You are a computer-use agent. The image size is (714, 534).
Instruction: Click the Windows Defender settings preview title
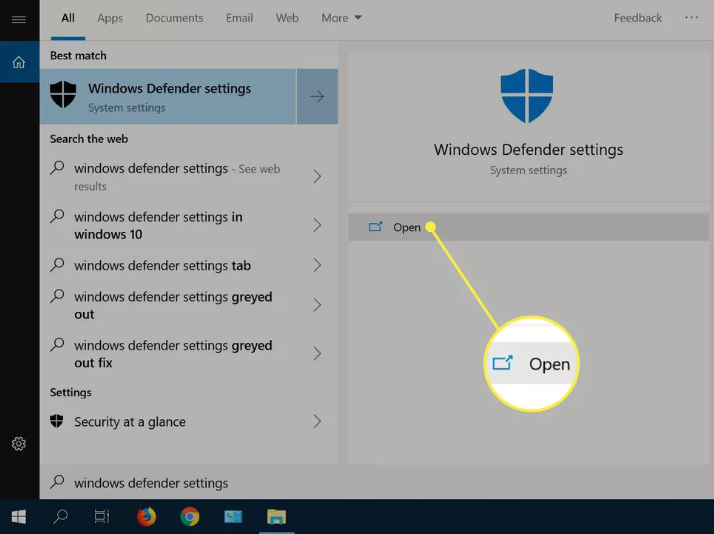tap(528, 150)
